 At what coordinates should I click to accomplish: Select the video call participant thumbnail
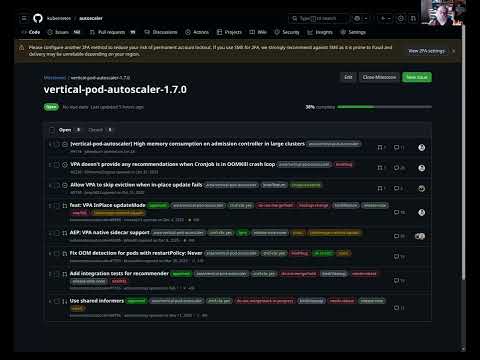443,12
